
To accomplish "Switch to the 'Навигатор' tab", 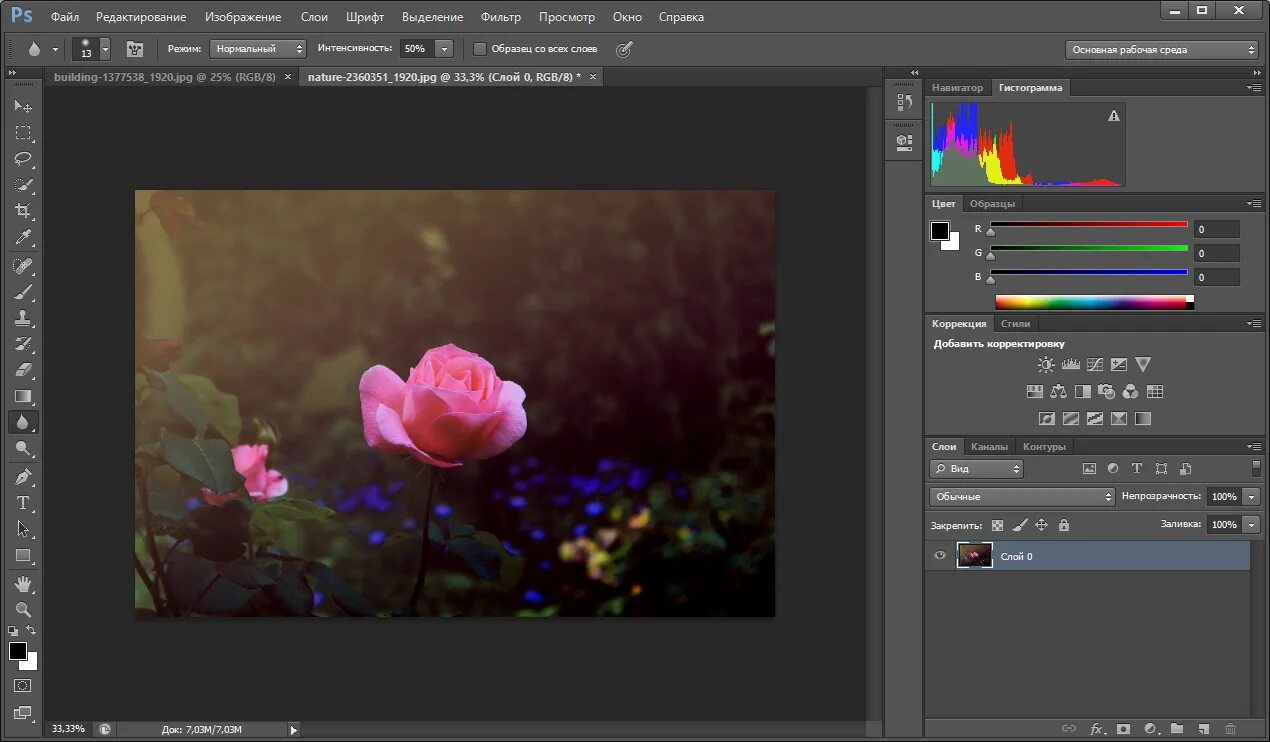I will point(957,88).
